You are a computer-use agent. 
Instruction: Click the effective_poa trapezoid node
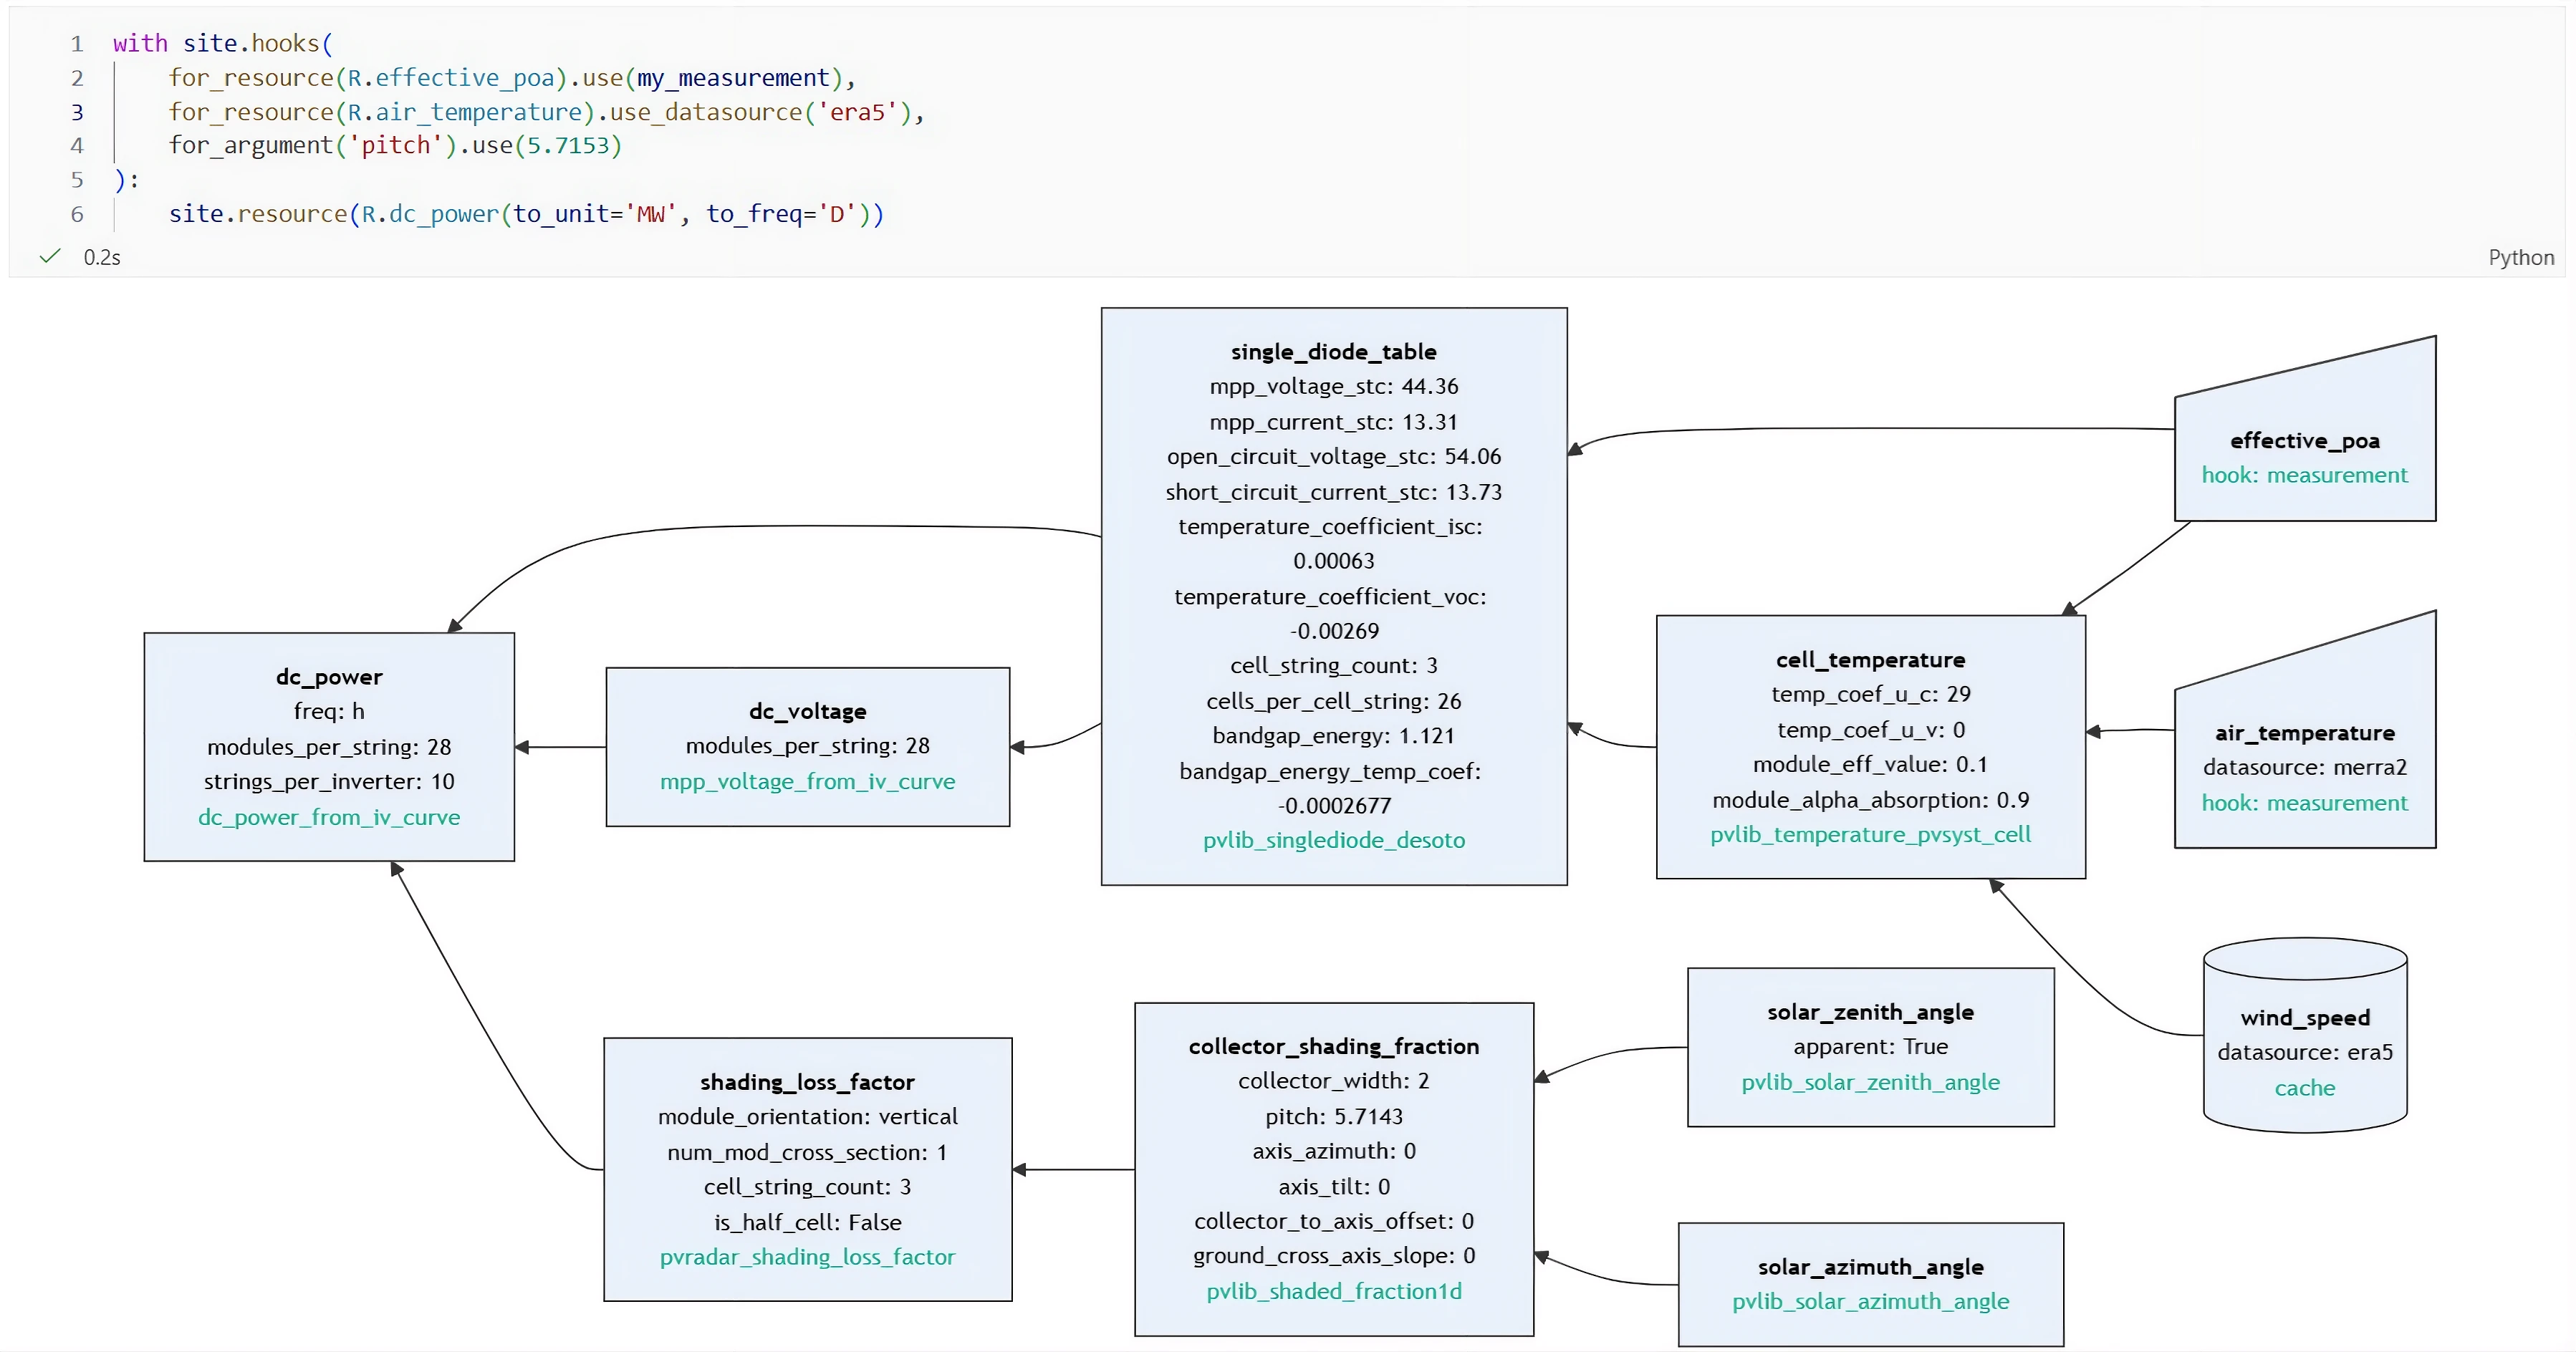(x=2304, y=440)
